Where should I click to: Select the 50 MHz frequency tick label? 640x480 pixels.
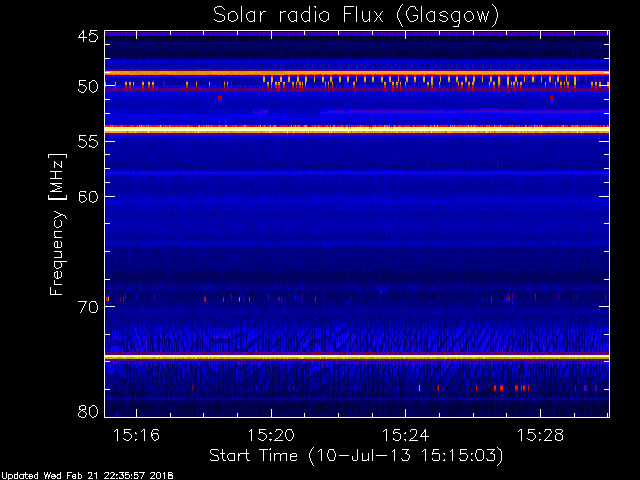coord(87,87)
